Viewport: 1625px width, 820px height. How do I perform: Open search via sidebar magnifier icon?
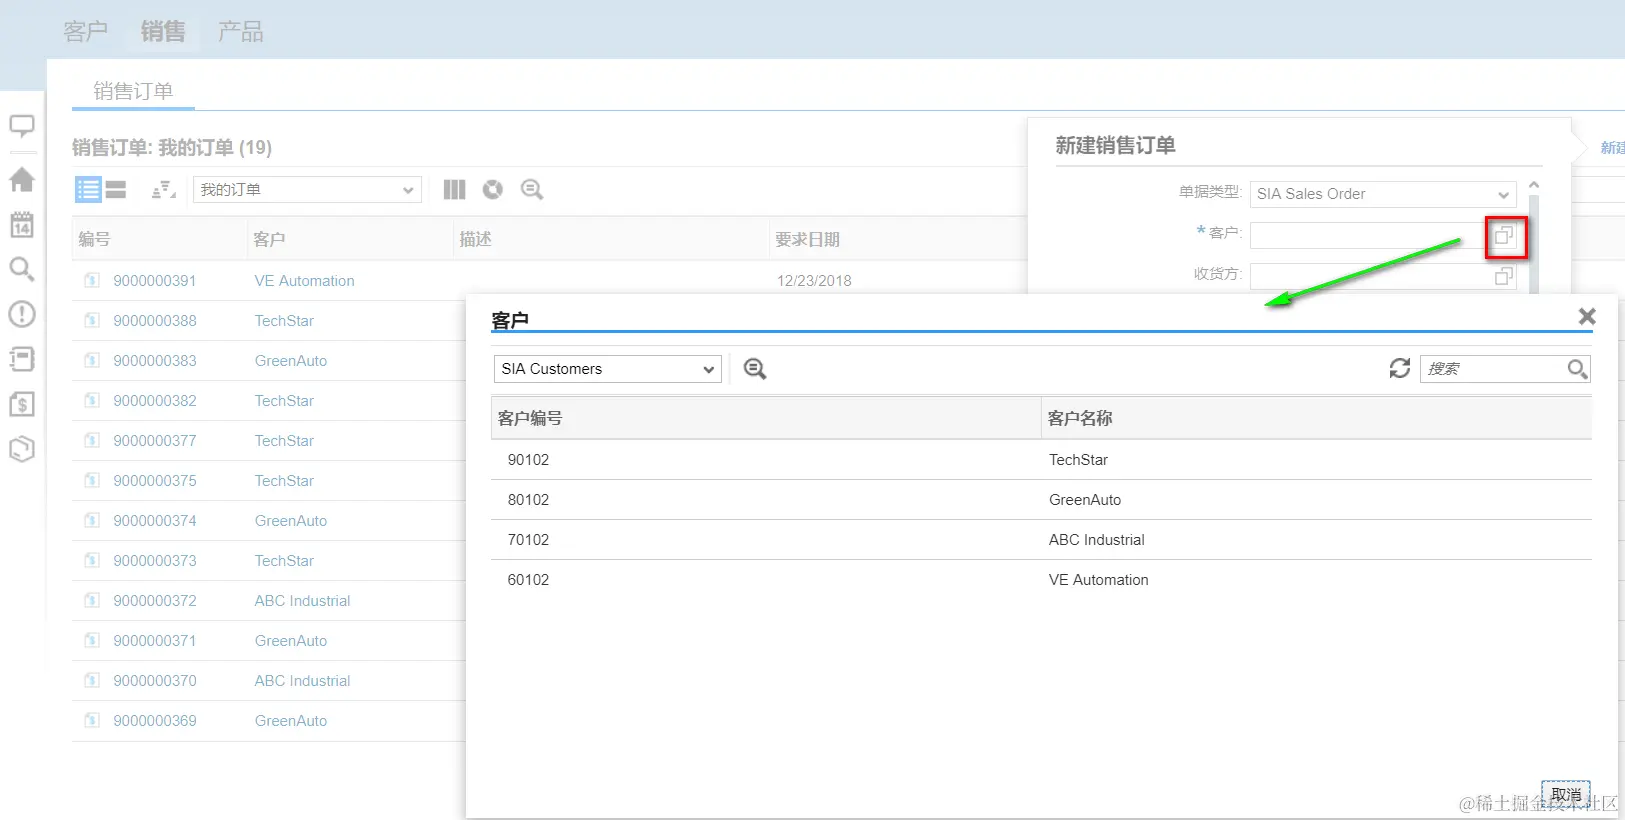click(22, 269)
